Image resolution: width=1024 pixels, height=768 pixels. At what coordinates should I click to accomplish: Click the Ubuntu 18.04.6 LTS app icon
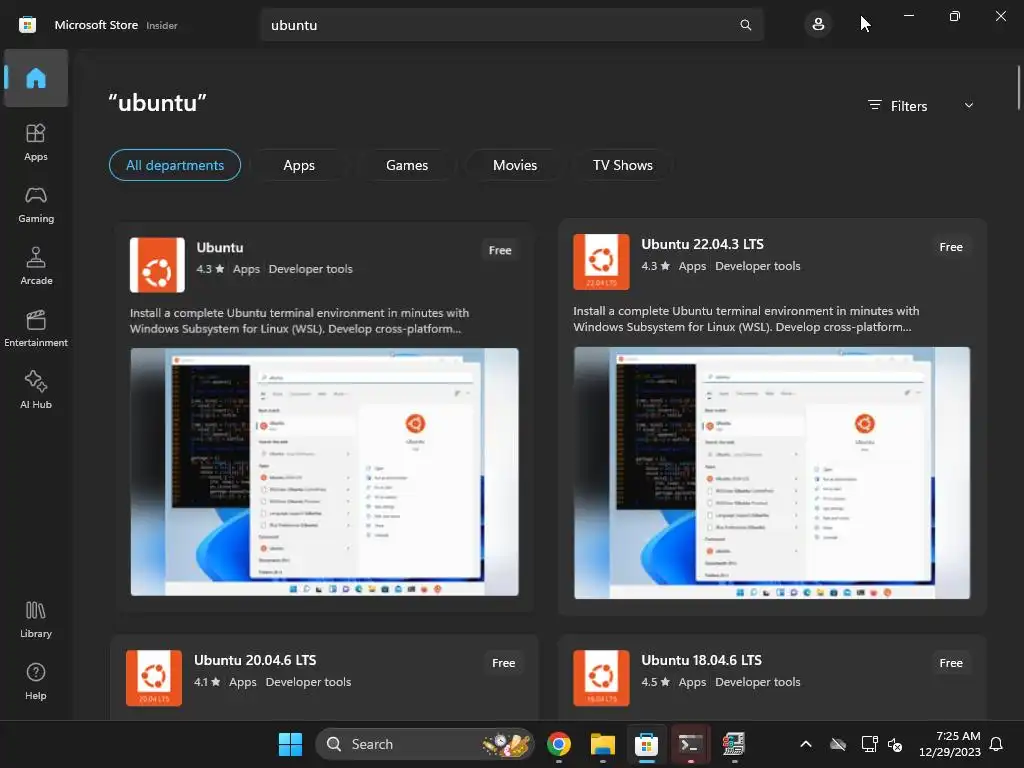click(x=601, y=677)
